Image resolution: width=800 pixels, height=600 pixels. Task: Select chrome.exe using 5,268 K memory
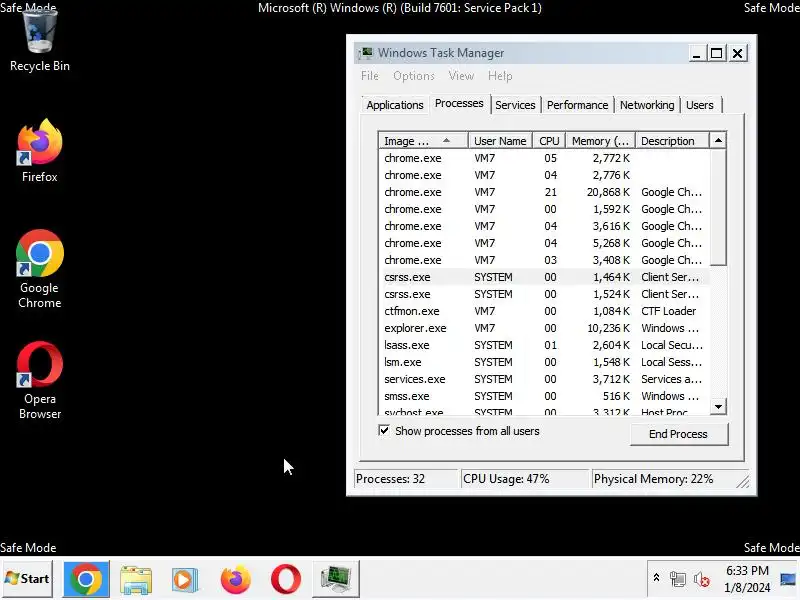(x=544, y=243)
